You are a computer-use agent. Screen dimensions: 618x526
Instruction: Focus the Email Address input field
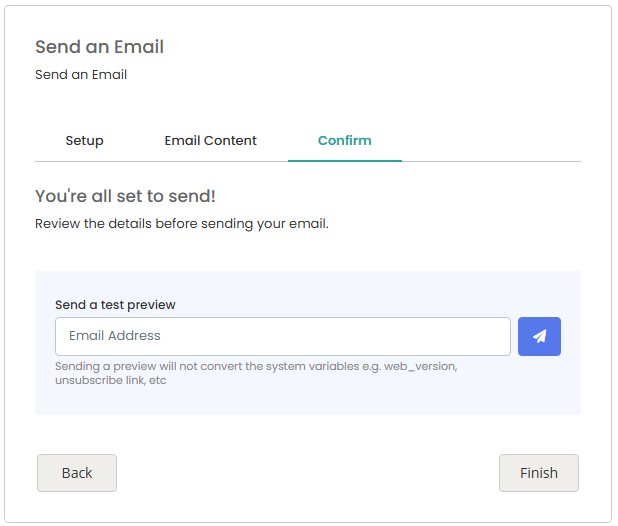click(x=283, y=336)
